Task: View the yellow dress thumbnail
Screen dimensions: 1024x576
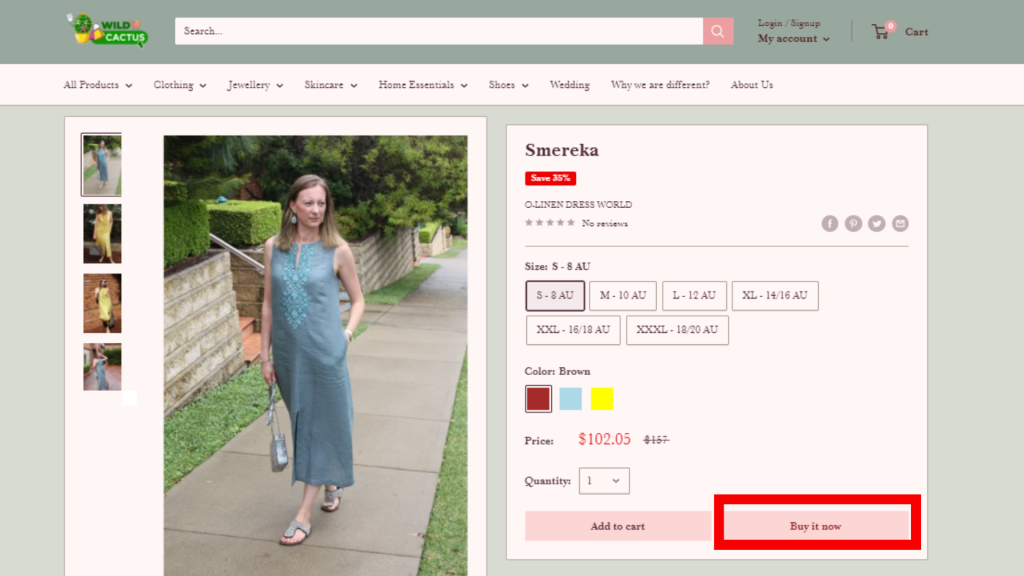Action: coord(102,233)
